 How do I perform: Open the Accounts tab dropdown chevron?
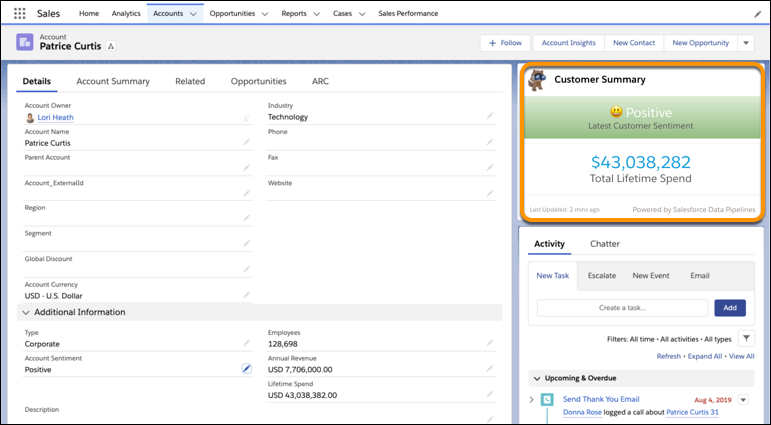click(x=193, y=14)
